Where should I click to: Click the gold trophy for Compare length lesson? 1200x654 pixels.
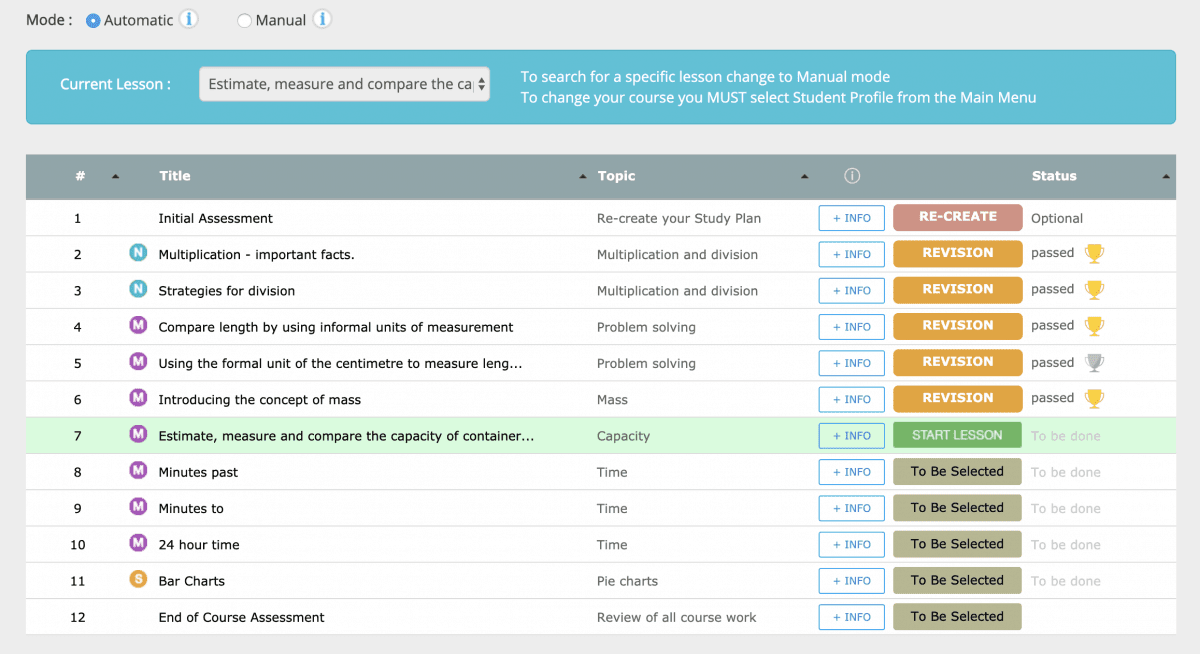[1094, 326]
